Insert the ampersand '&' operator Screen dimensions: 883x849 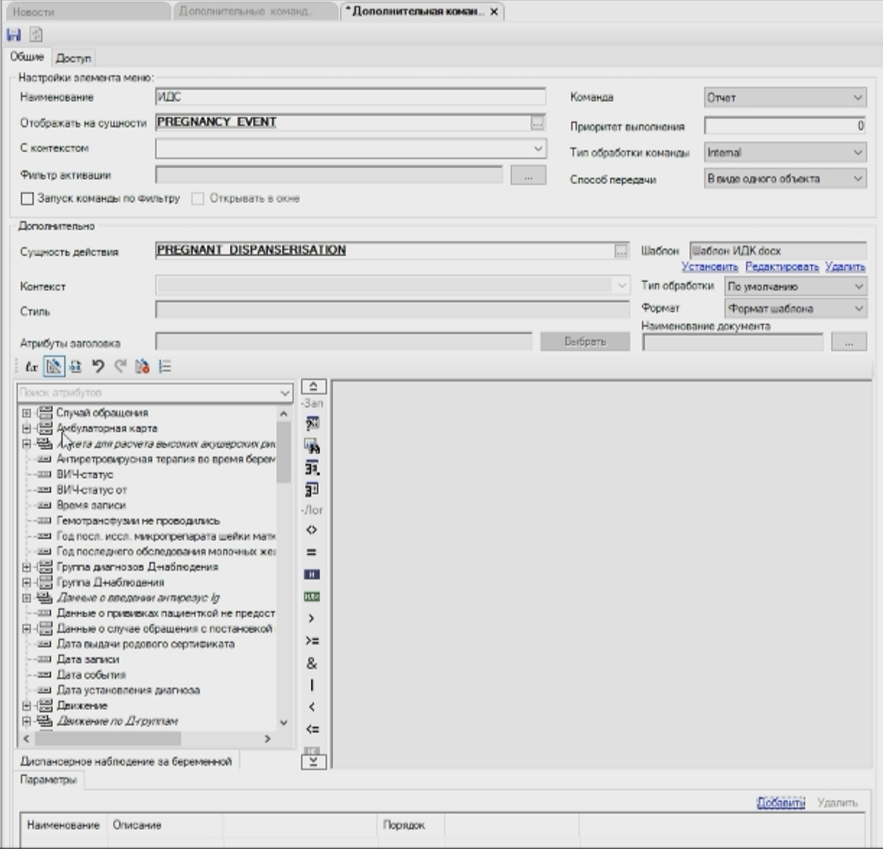pos(311,663)
